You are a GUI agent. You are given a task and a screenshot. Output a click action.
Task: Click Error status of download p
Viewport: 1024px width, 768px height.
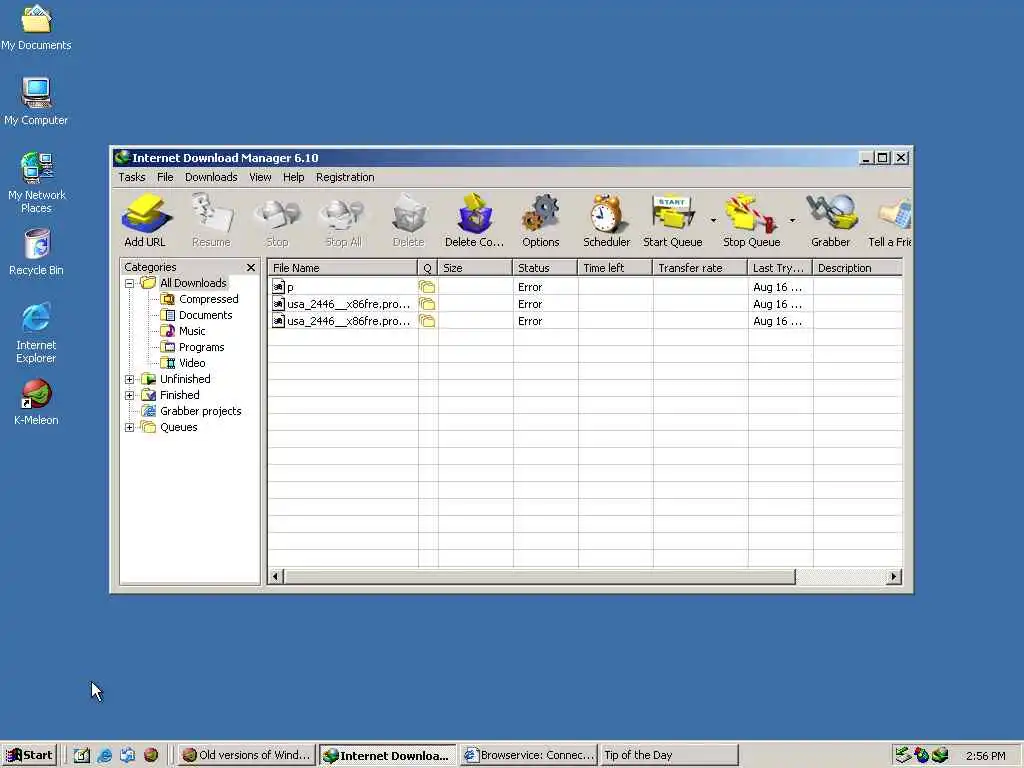point(530,287)
